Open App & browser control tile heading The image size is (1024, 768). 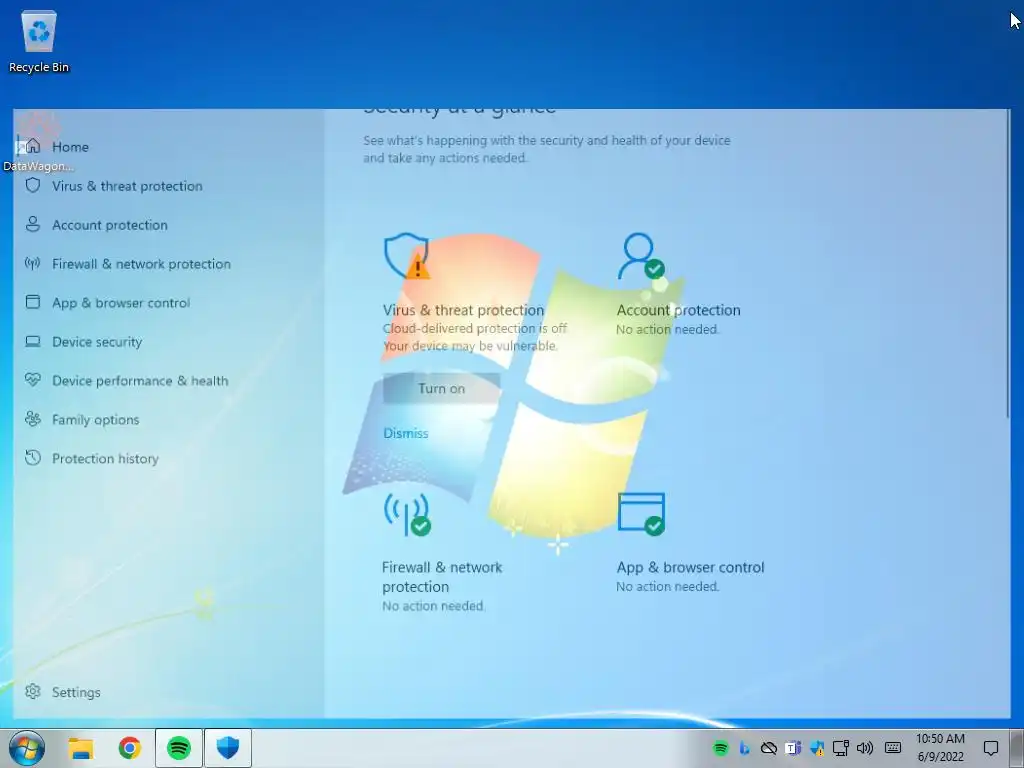point(690,568)
